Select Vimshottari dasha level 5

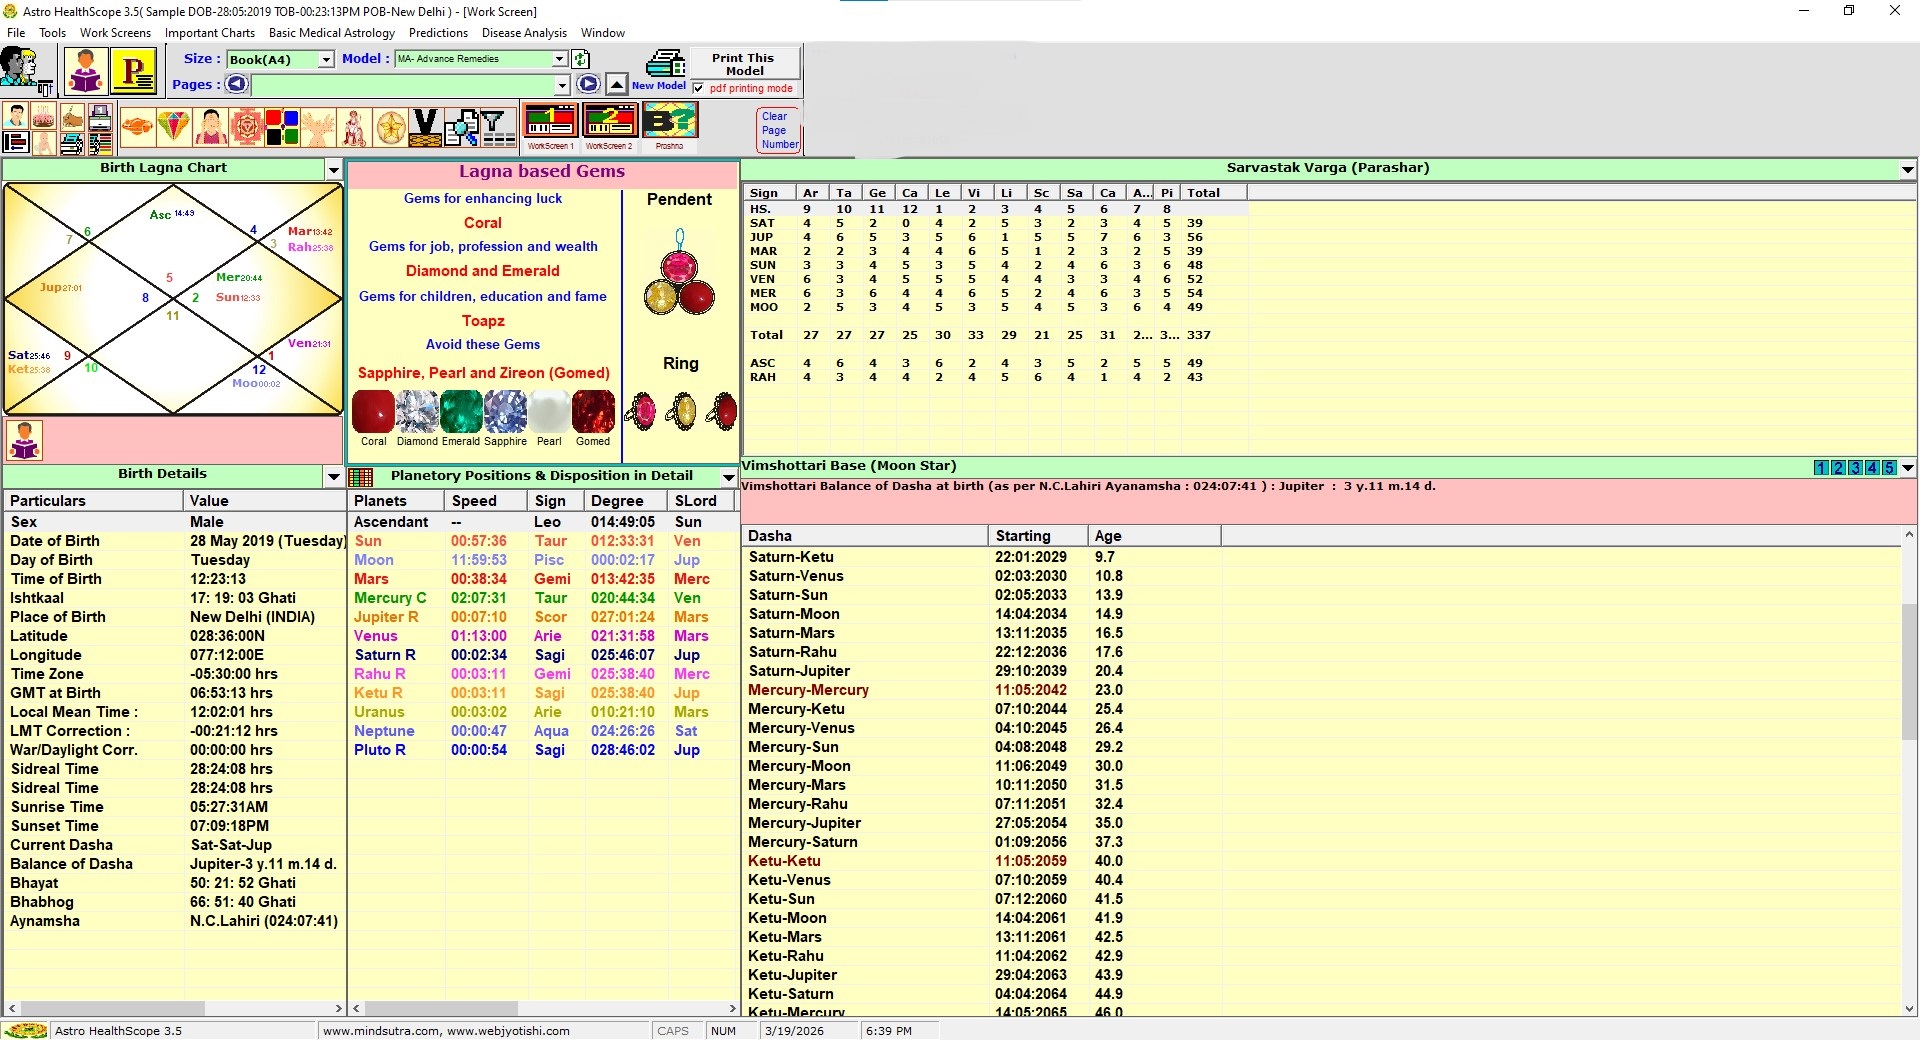point(1889,467)
